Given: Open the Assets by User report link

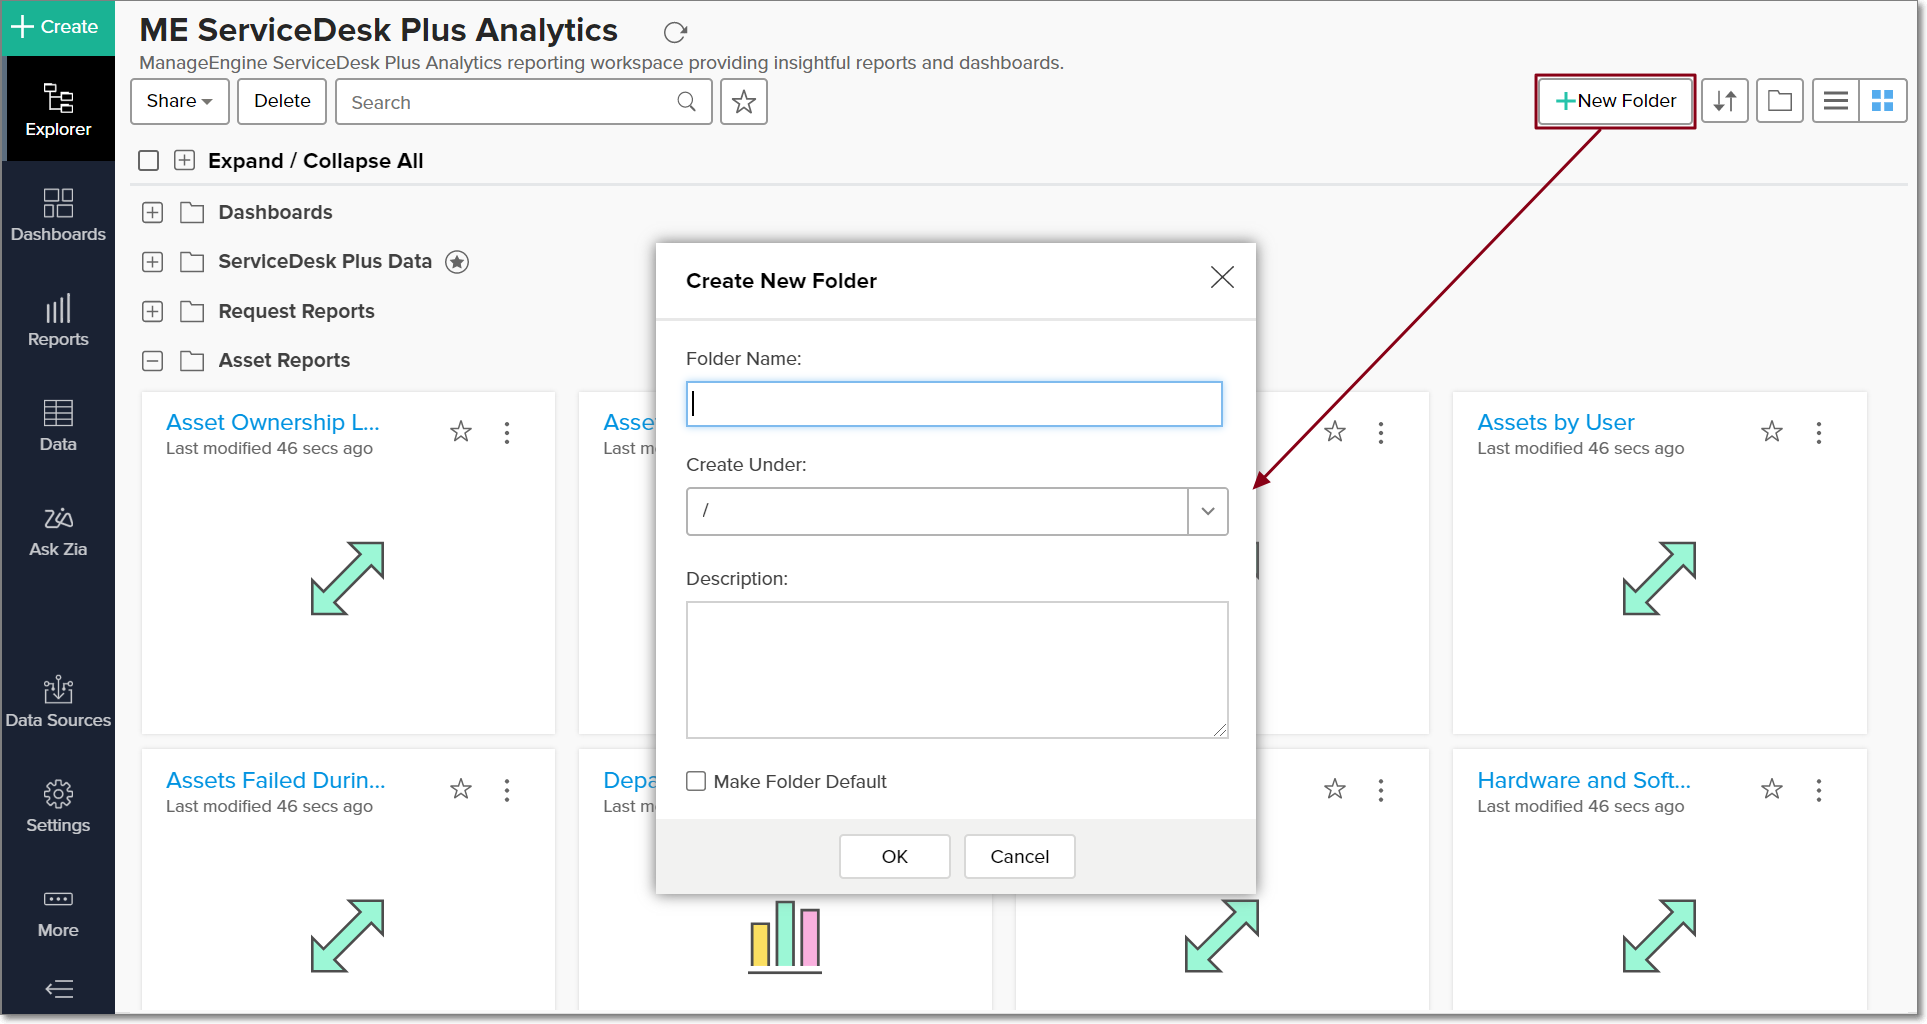Looking at the screenshot, I should [x=1556, y=423].
